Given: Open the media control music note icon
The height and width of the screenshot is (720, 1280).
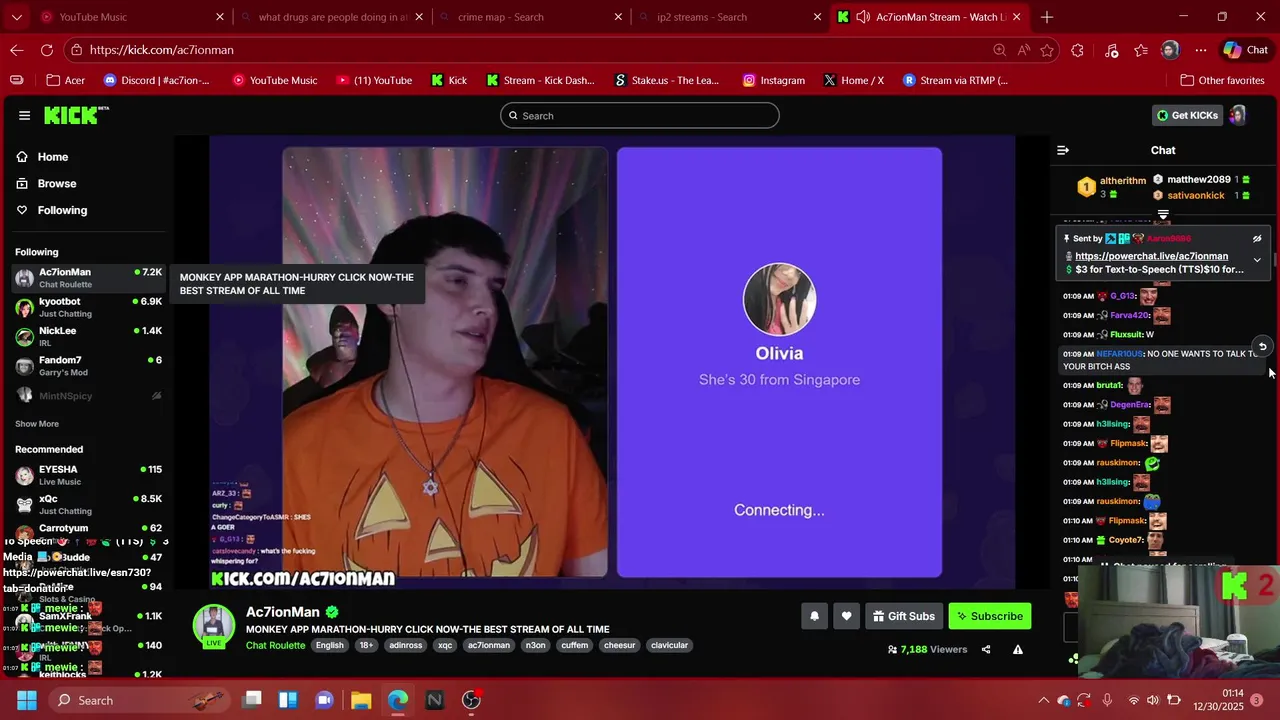Looking at the screenshot, I should 1111,50.
